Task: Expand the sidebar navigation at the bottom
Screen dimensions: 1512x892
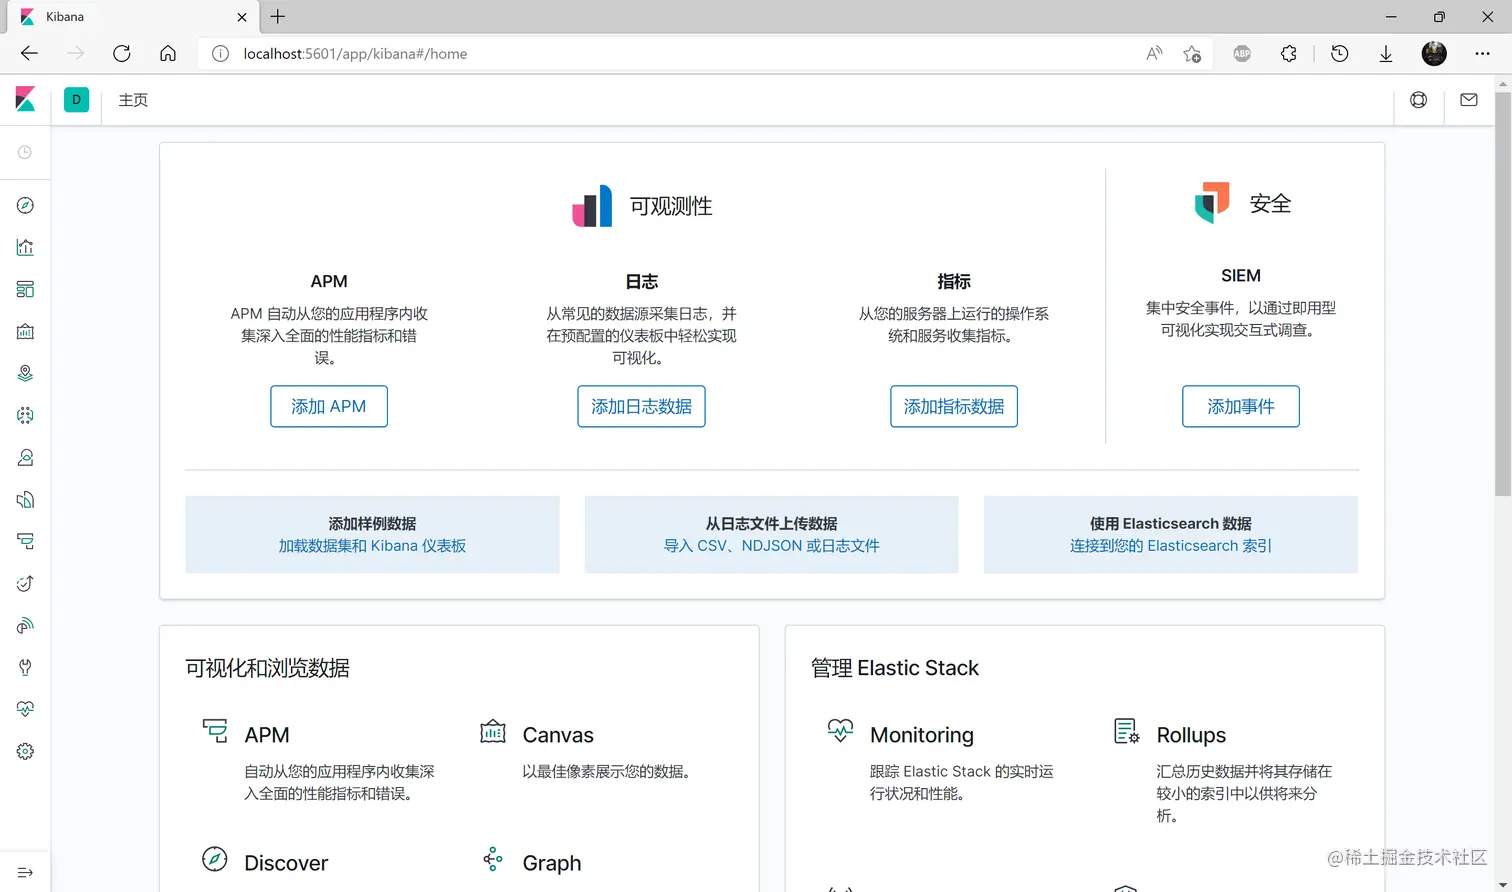Action: 26,872
